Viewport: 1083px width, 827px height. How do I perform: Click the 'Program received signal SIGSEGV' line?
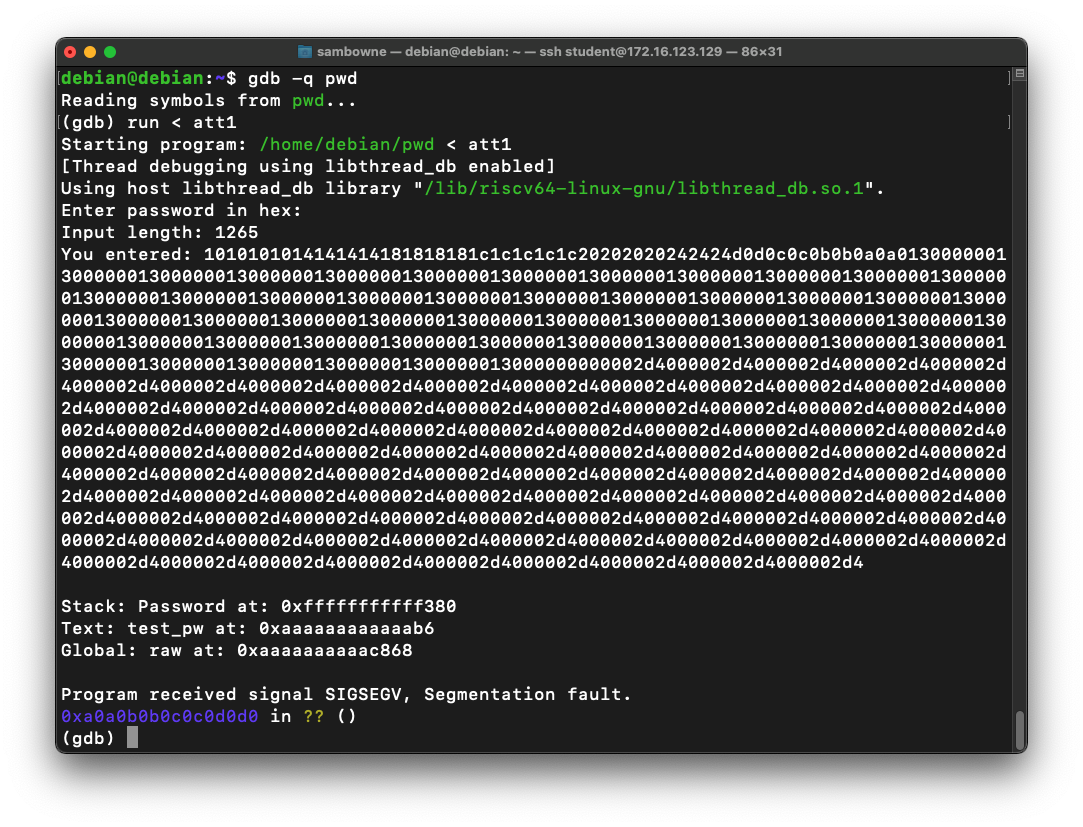point(346,694)
